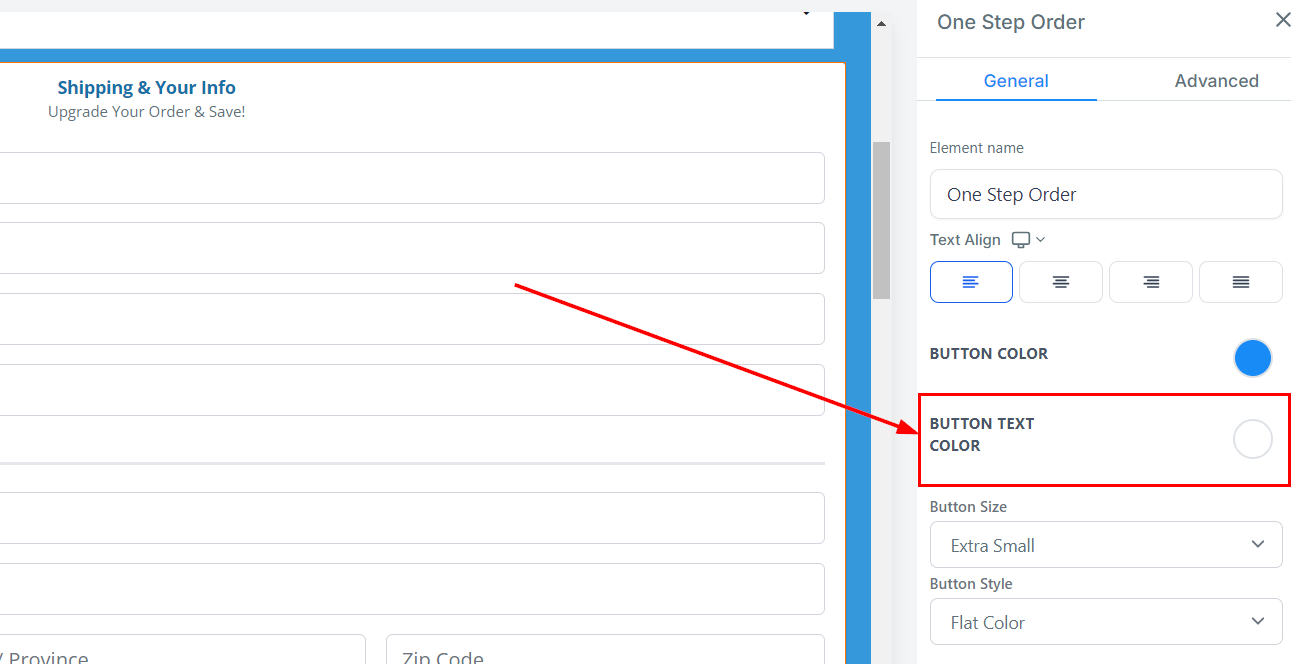
Task: Open the blue Button Color swatch
Action: pos(1252,358)
